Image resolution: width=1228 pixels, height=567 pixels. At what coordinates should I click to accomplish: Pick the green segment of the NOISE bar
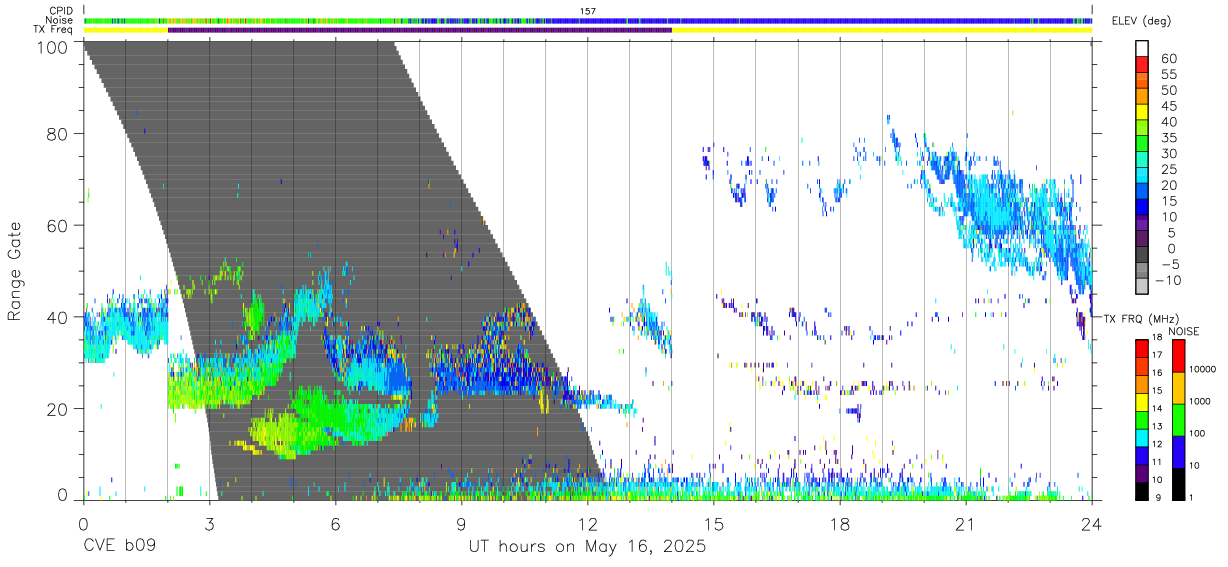point(1179,420)
